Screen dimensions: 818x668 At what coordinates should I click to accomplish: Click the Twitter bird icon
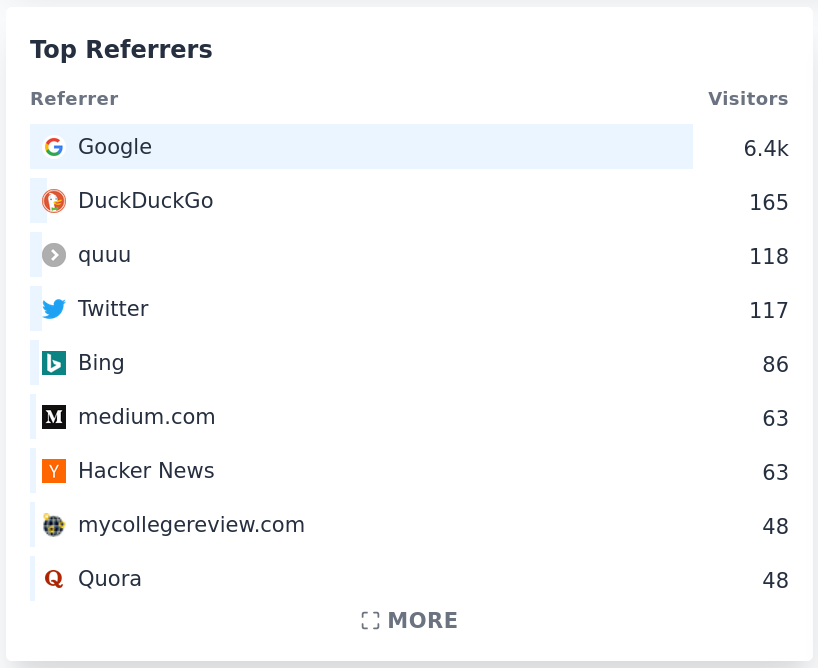point(54,309)
